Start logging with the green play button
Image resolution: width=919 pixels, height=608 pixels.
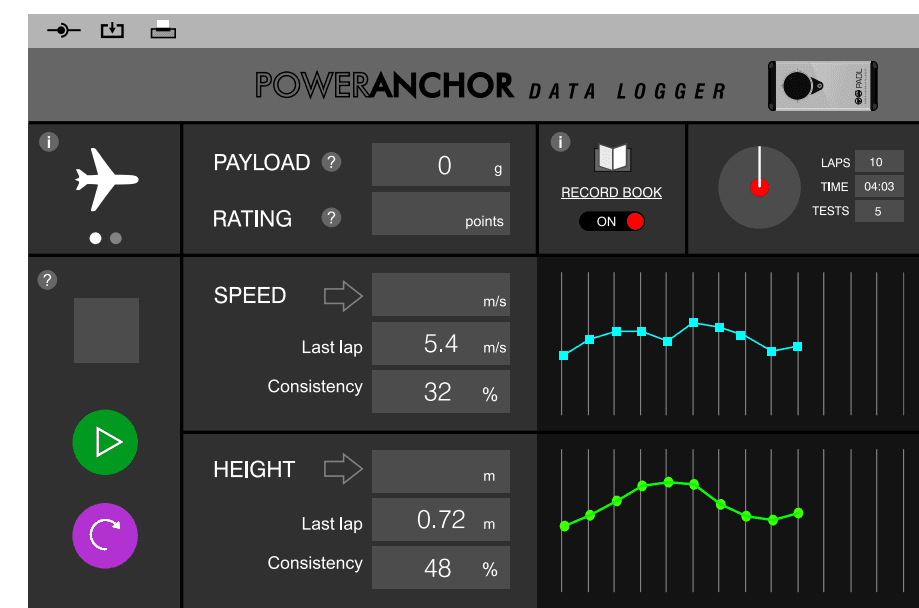tap(105, 442)
